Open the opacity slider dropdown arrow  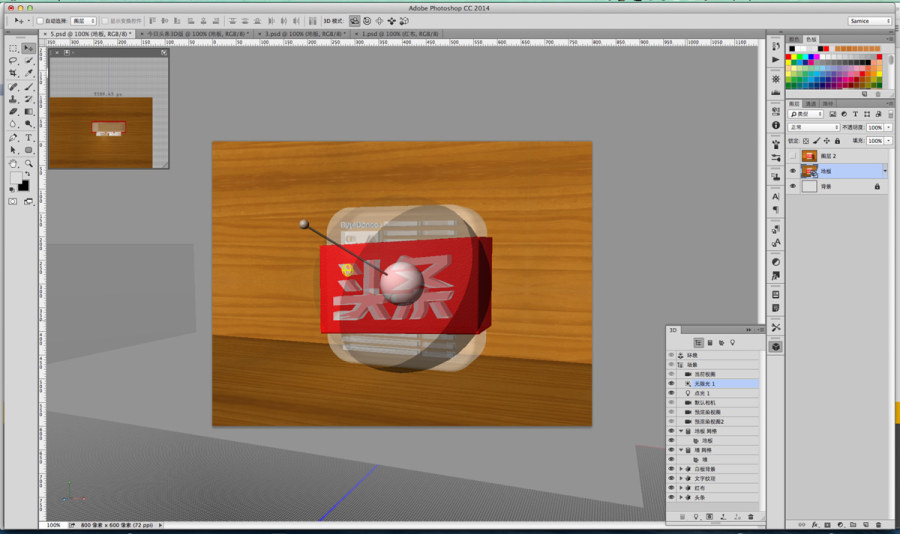click(x=889, y=127)
